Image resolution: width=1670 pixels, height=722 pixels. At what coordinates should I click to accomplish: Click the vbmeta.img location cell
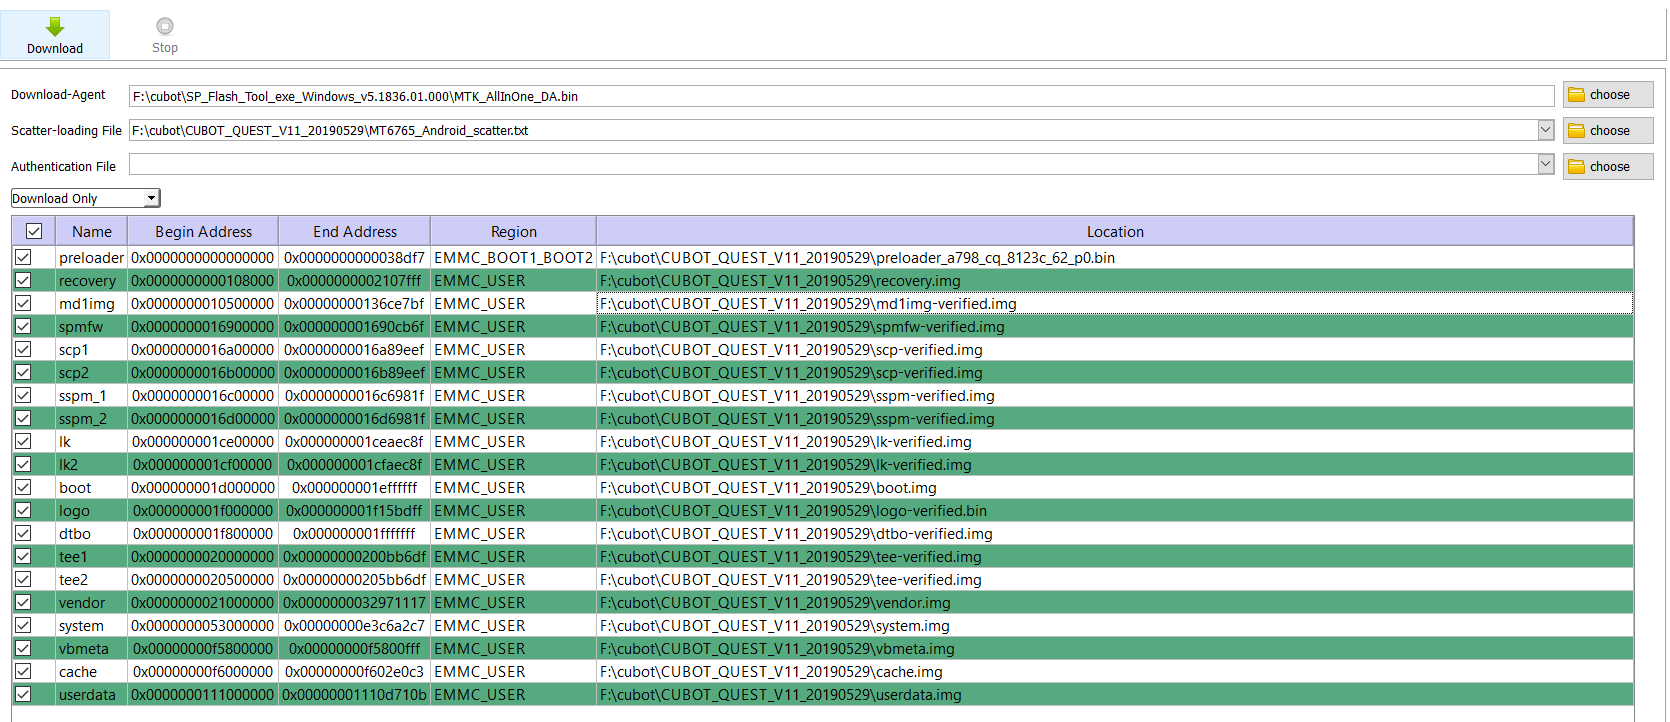click(x=1115, y=648)
